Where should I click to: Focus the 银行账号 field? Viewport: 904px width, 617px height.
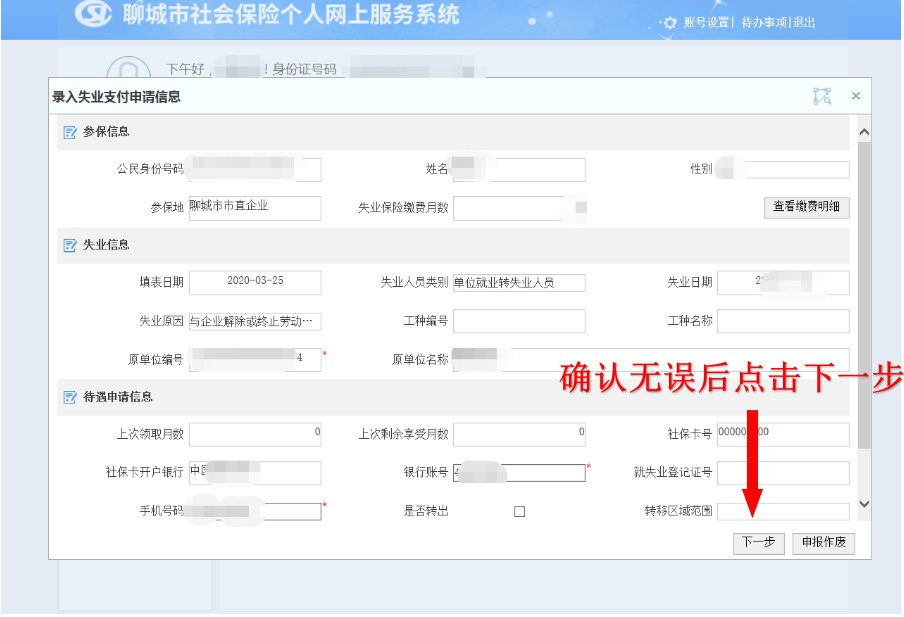pyautogui.click(x=519, y=472)
